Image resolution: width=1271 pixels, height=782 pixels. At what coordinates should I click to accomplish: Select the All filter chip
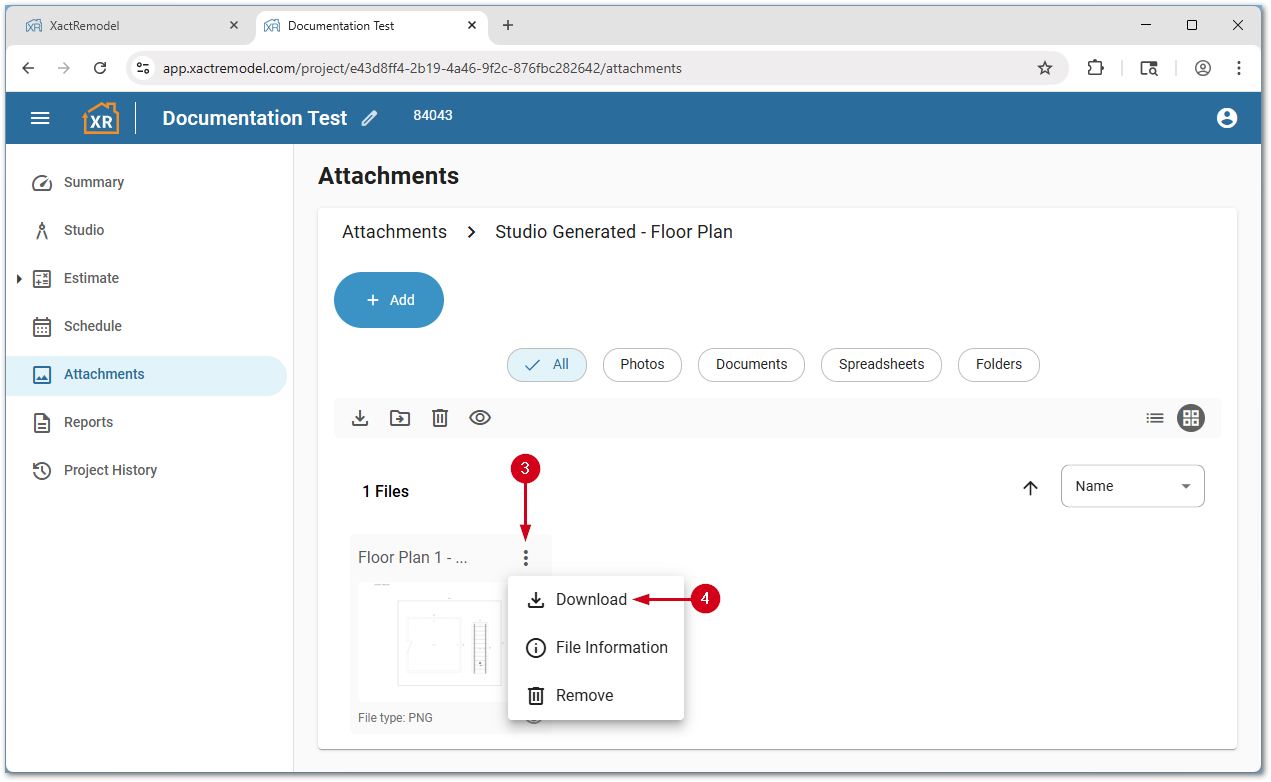547,365
